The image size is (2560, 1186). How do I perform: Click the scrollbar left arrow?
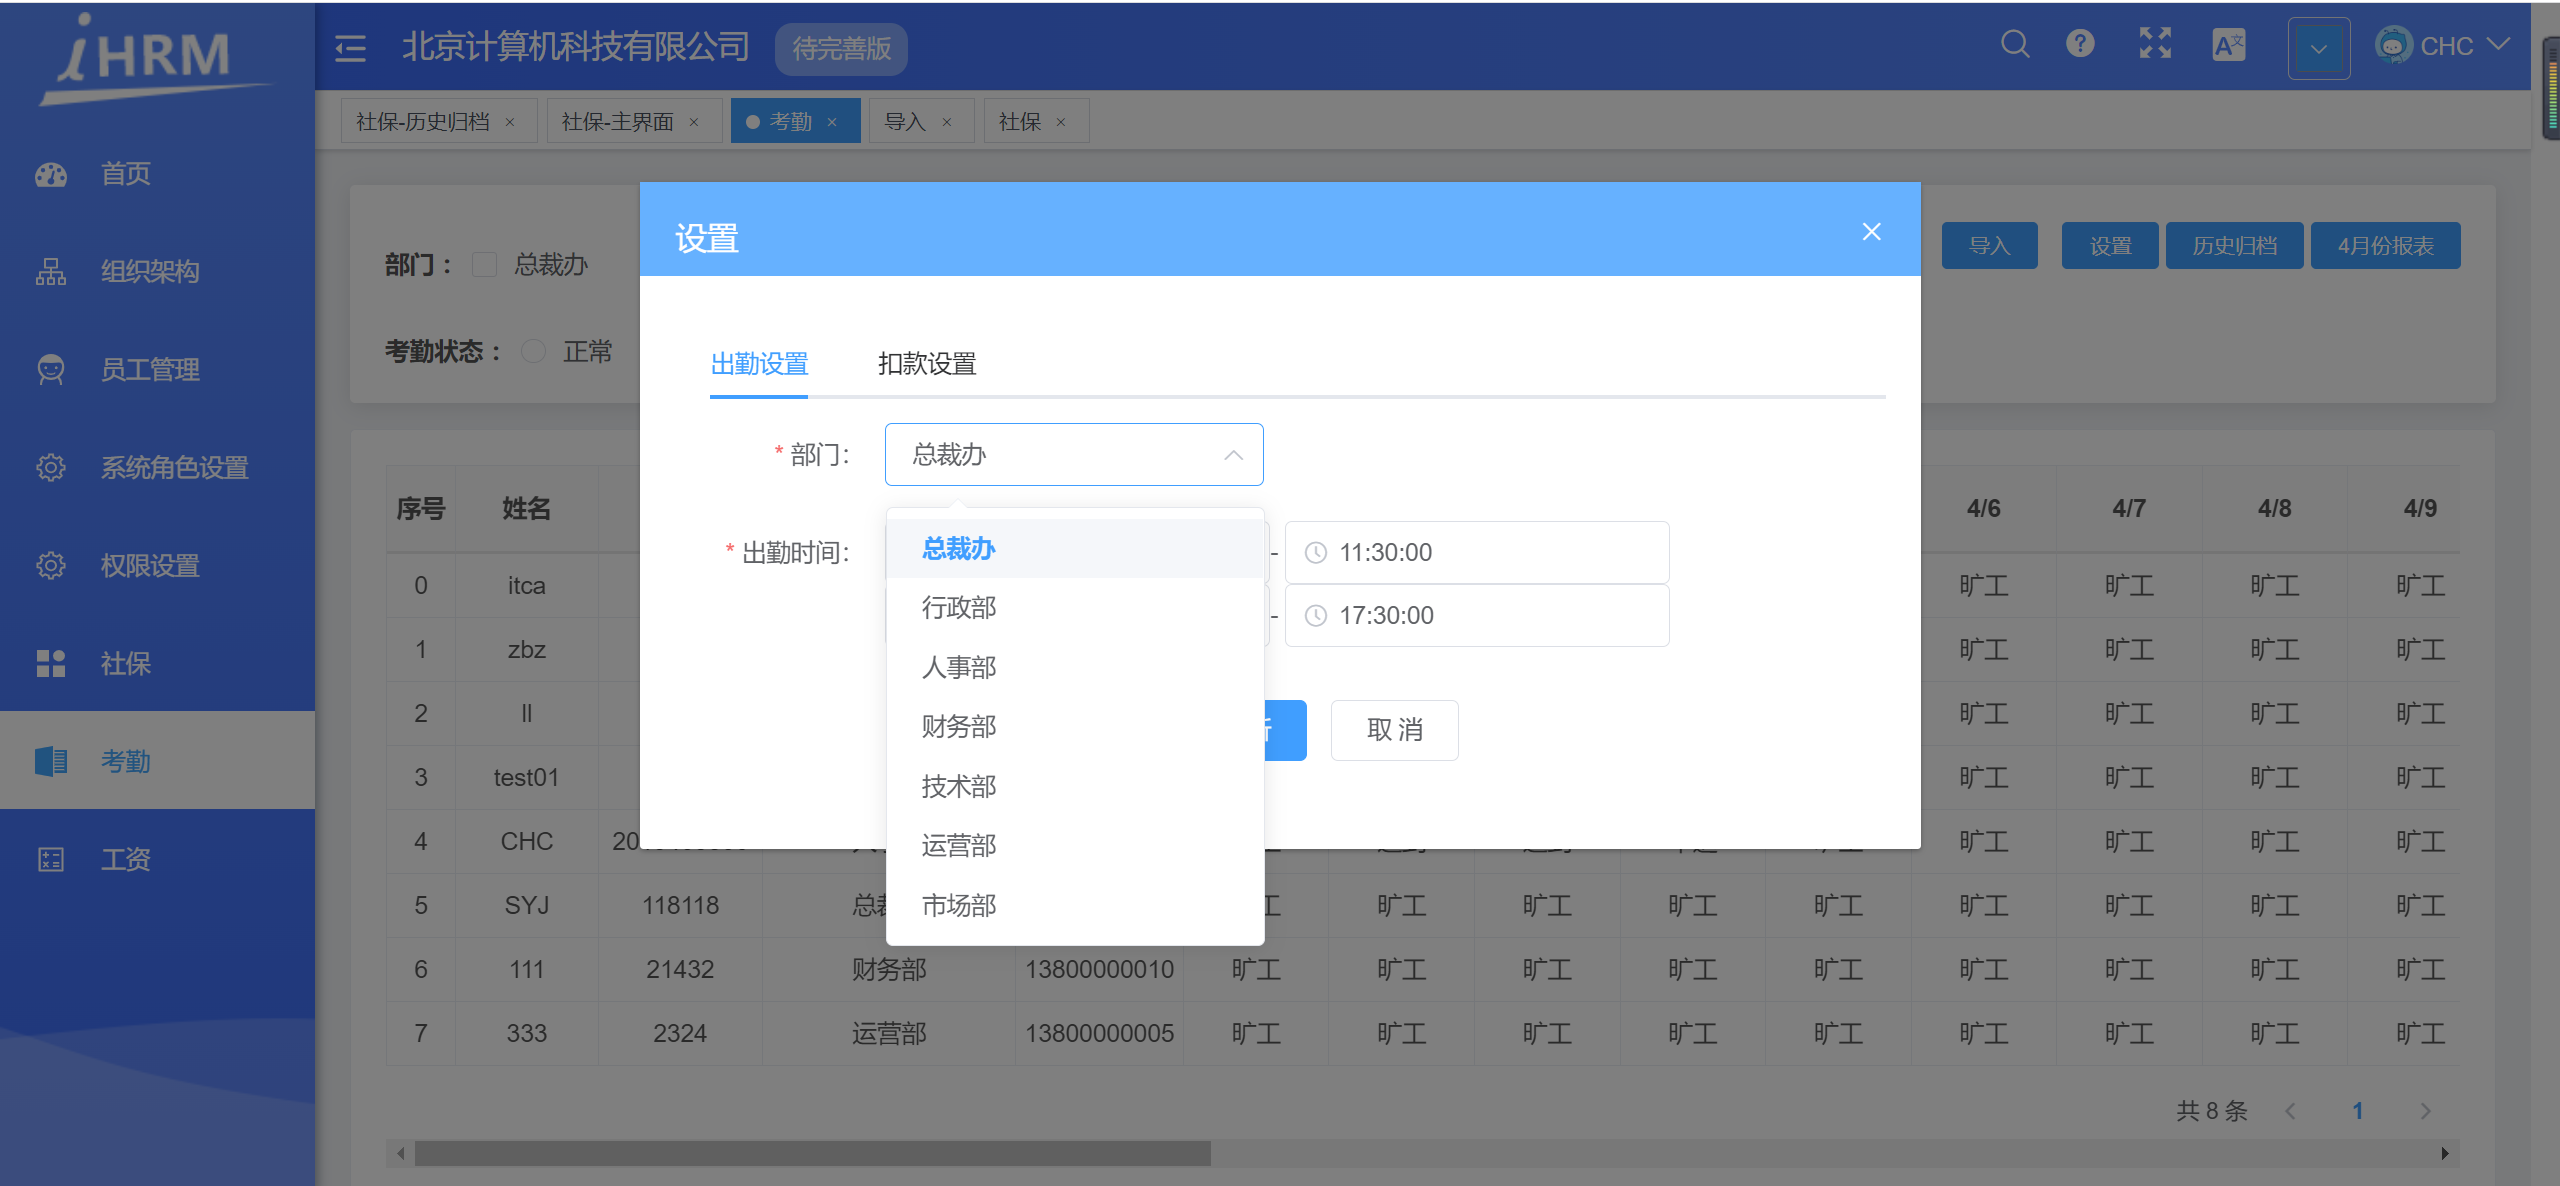(401, 1154)
